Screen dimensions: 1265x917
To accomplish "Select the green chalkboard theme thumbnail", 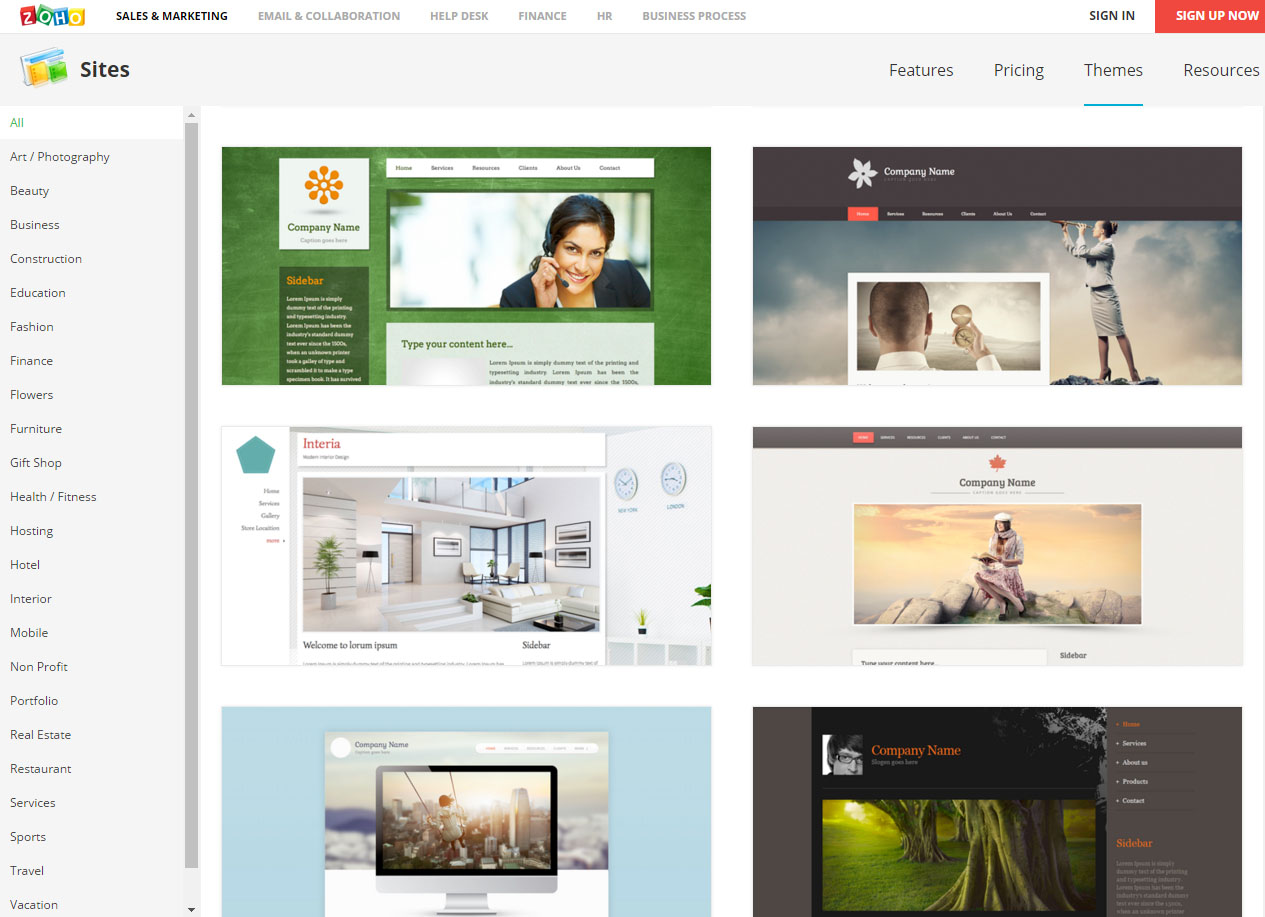I will (466, 266).
